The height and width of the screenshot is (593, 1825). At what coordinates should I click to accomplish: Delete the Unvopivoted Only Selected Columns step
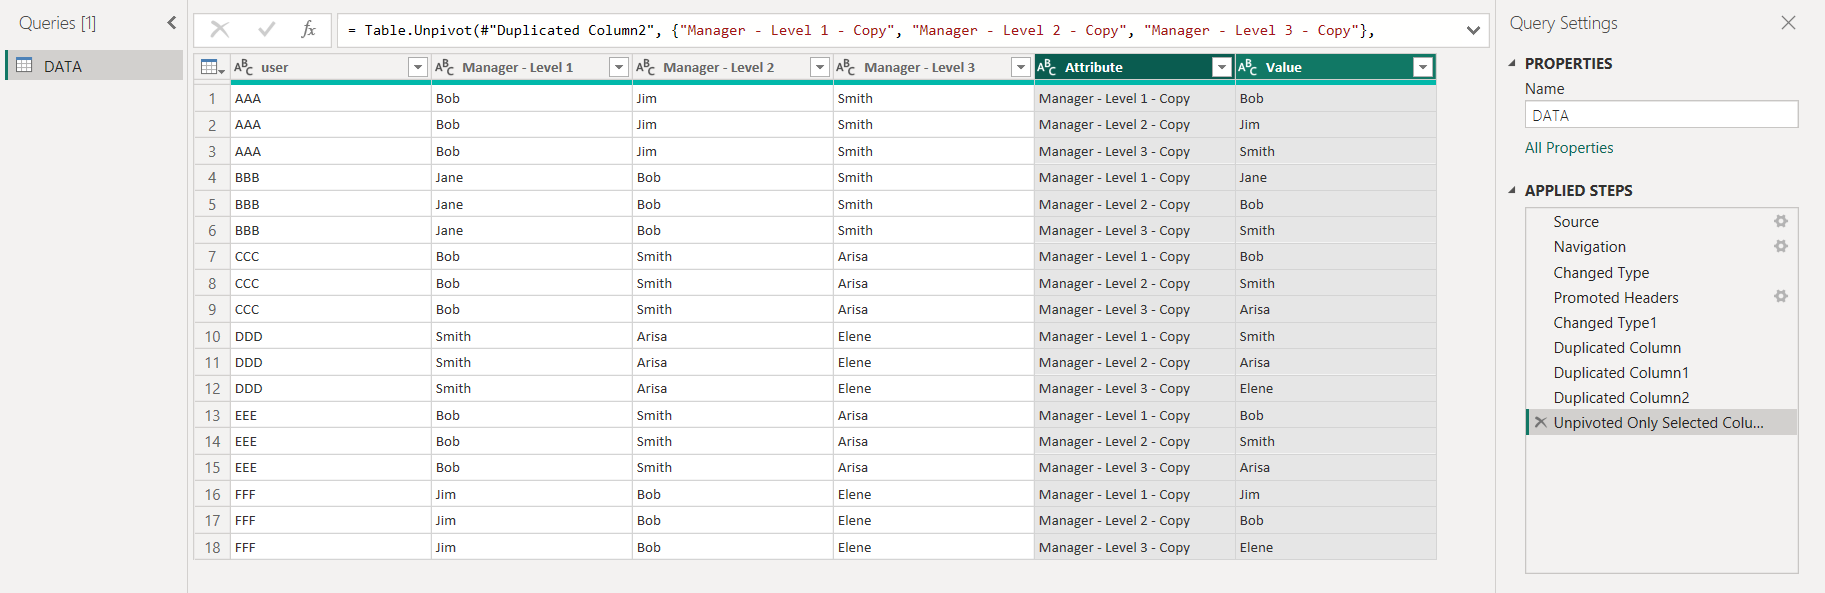pos(1541,422)
